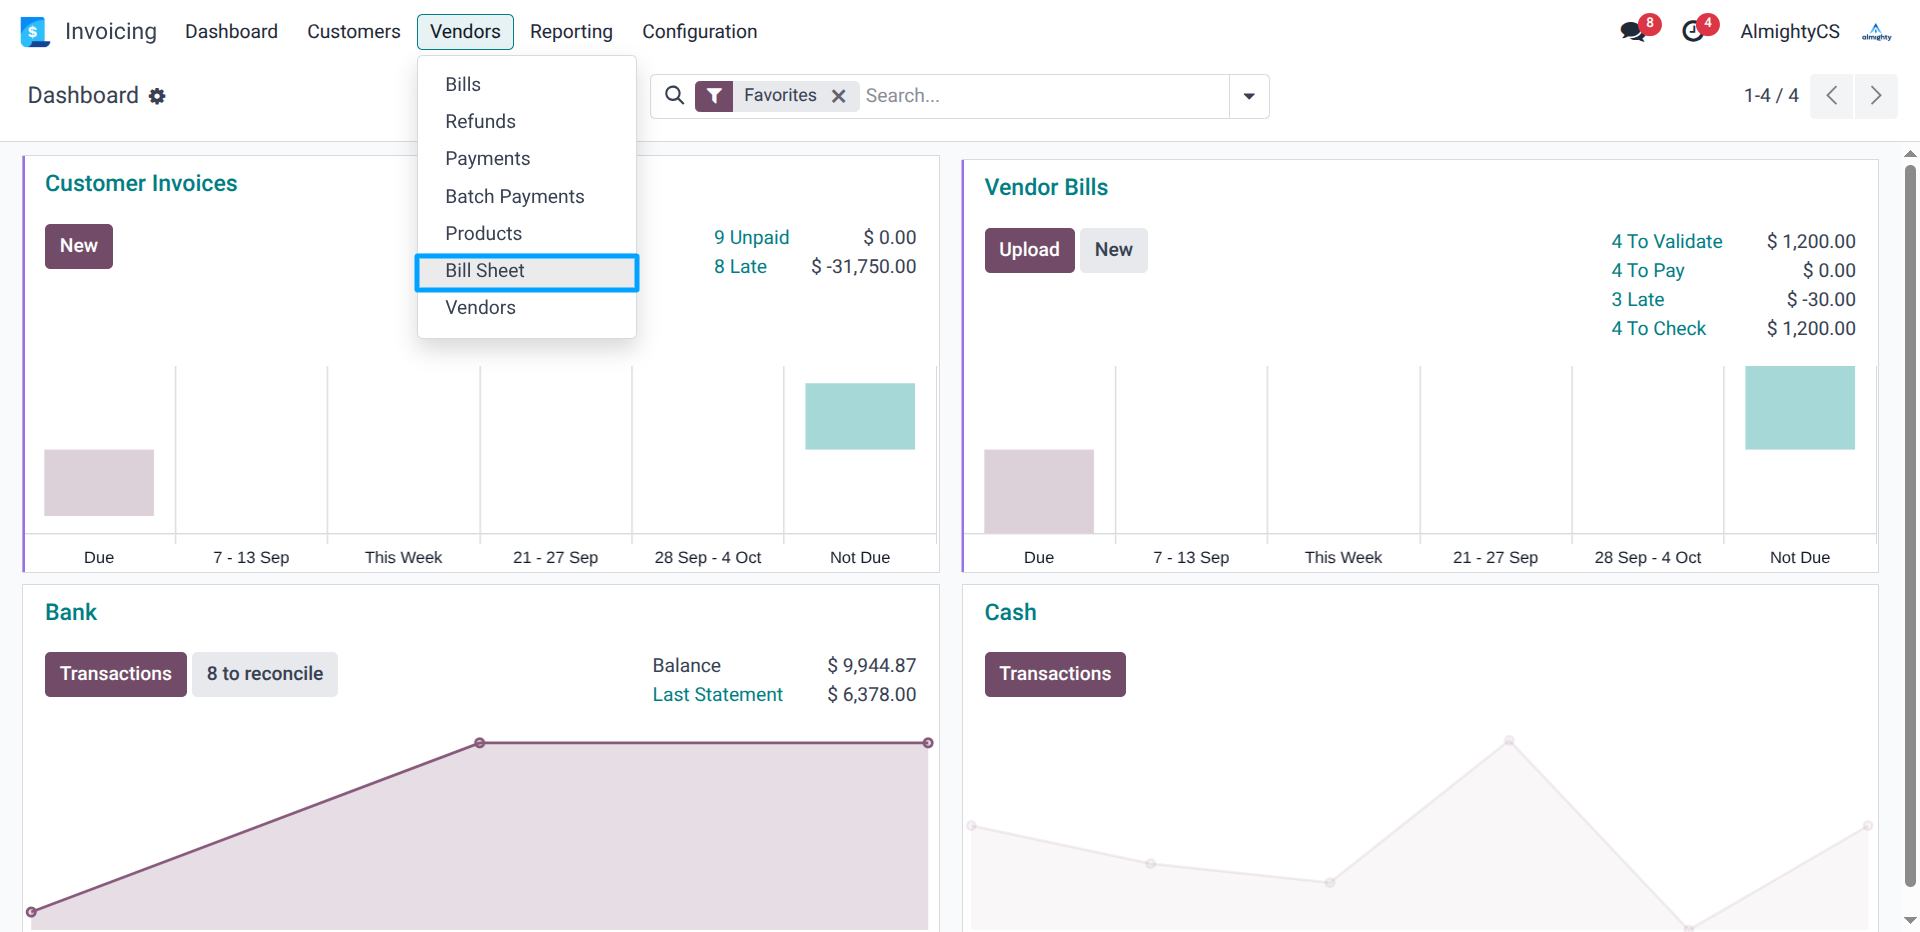Click the filter funnel icon

pyautogui.click(x=714, y=96)
